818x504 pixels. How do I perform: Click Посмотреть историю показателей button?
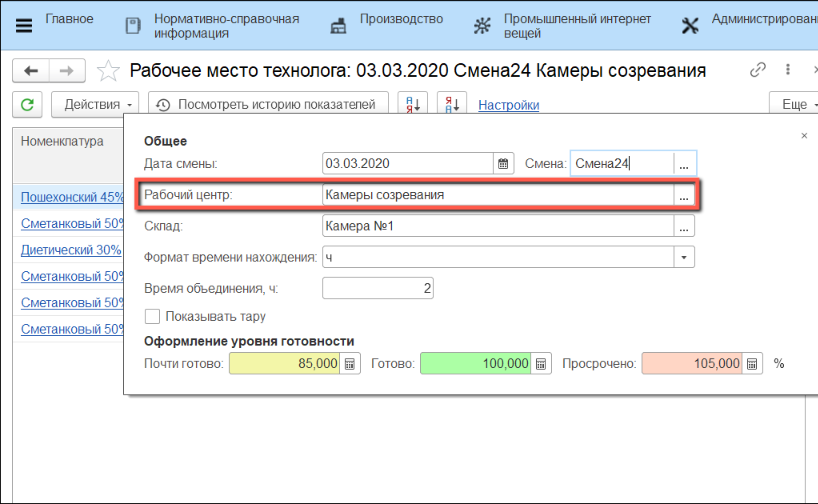click(268, 104)
